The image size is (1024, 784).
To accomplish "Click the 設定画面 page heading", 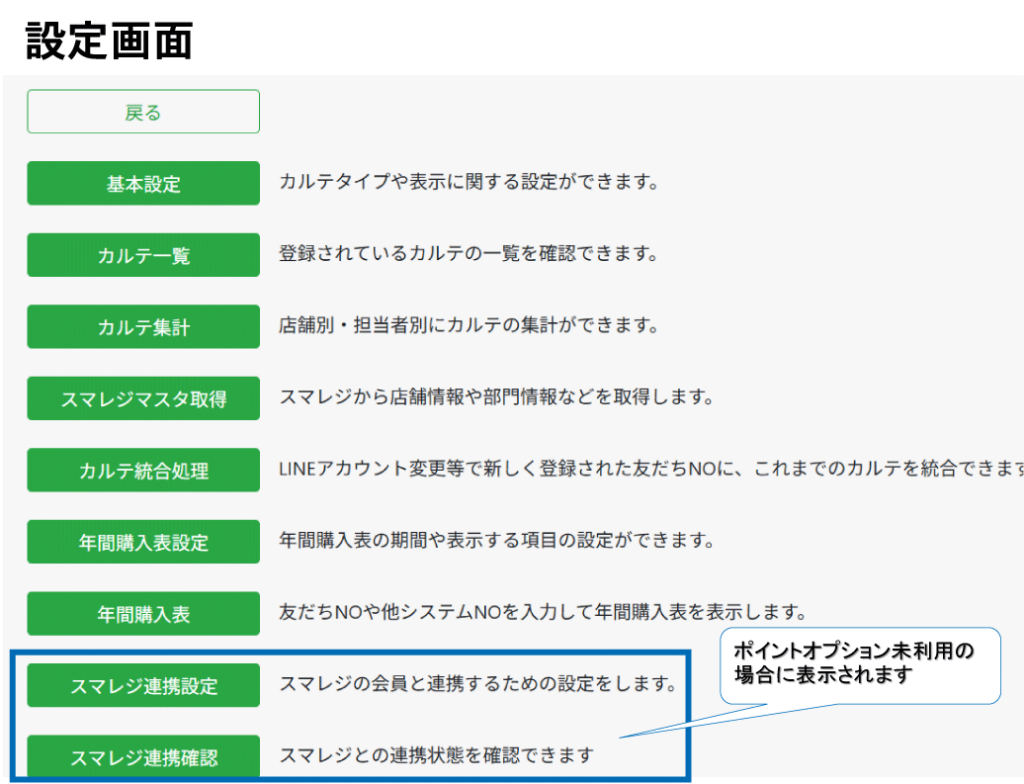I will click(x=109, y=41).
